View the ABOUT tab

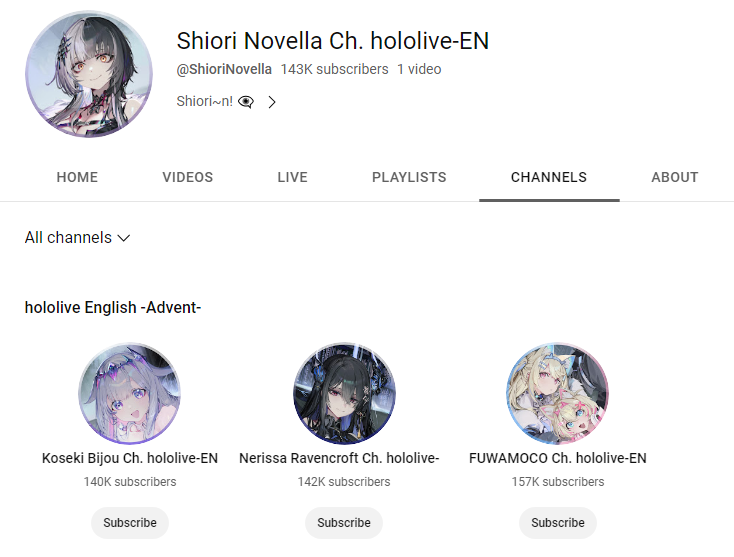click(675, 177)
